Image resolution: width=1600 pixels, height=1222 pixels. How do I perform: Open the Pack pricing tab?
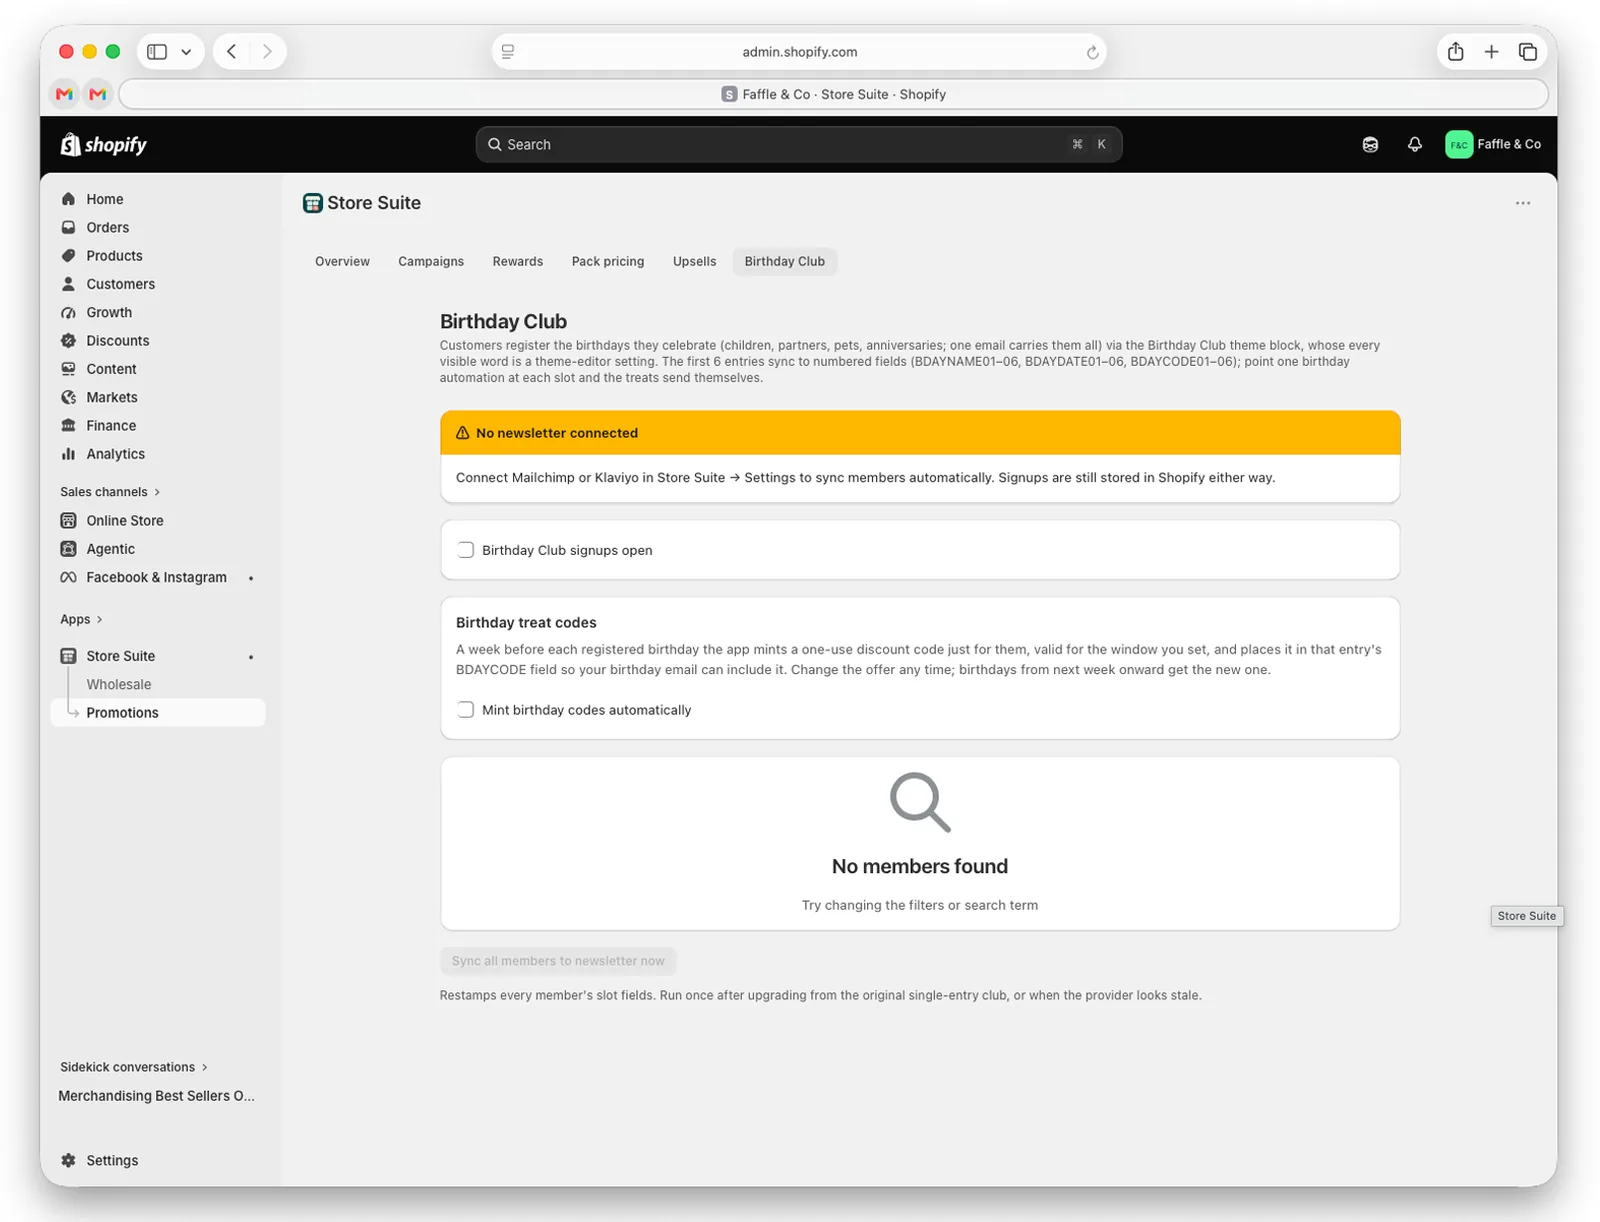point(608,262)
